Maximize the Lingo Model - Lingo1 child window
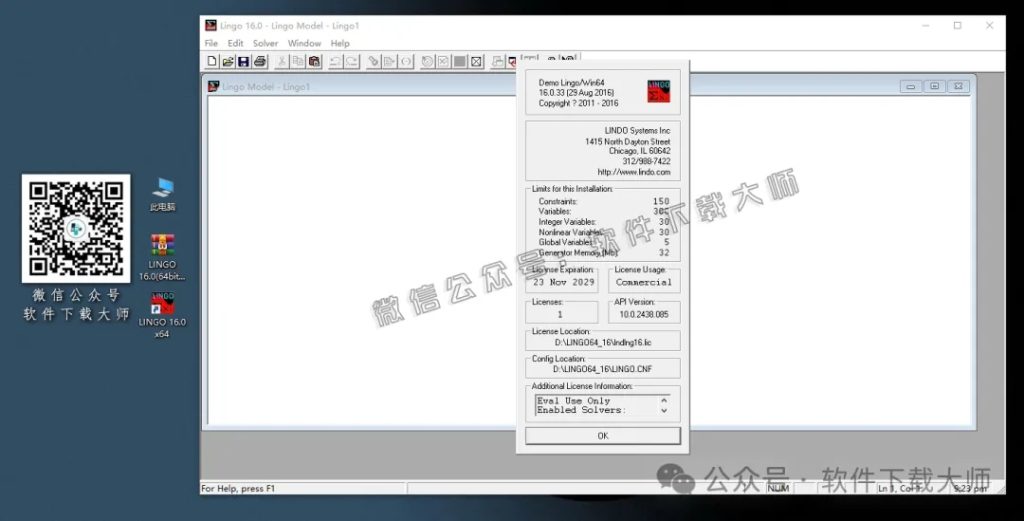Image resolution: width=1024 pixels, height=521 pixels. 935,86
